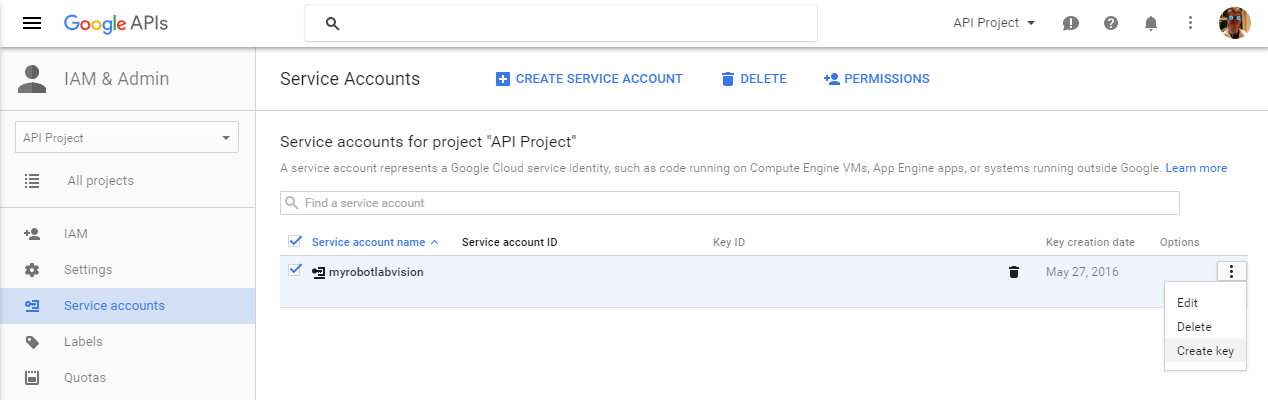
Task: Click the Labels tag icon
Action: (x=32, y=342)
